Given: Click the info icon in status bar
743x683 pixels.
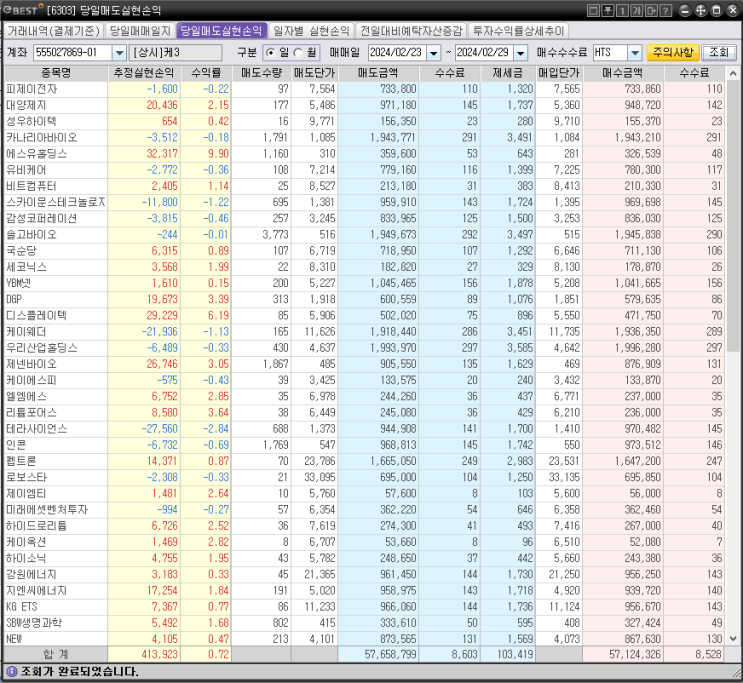Looking at the screenshot, I should tap(11, 672).
